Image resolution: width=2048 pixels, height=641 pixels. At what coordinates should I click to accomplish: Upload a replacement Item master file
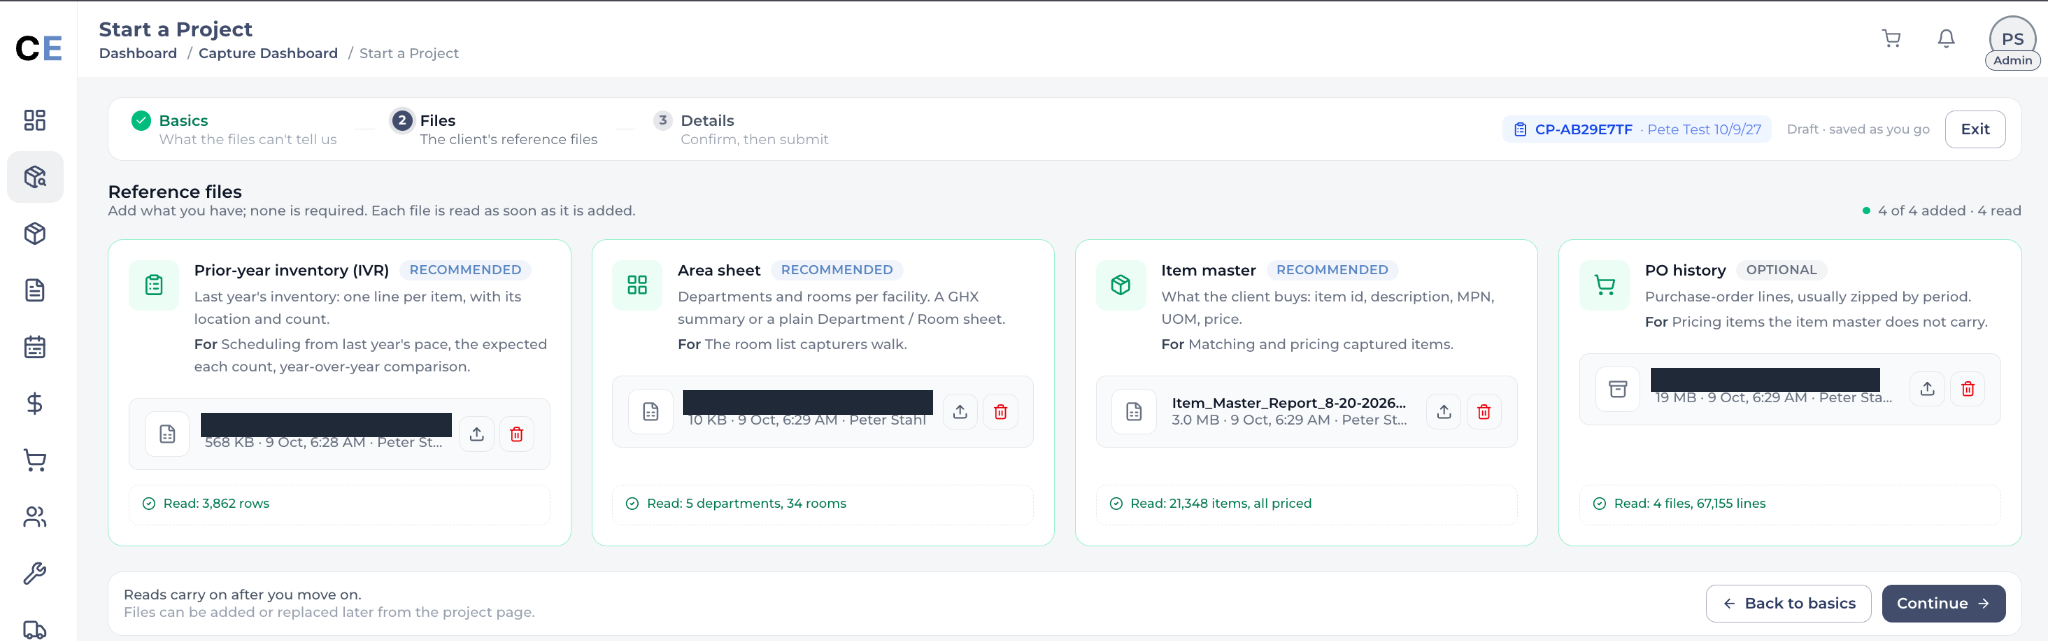click(x=1444, y=412)
